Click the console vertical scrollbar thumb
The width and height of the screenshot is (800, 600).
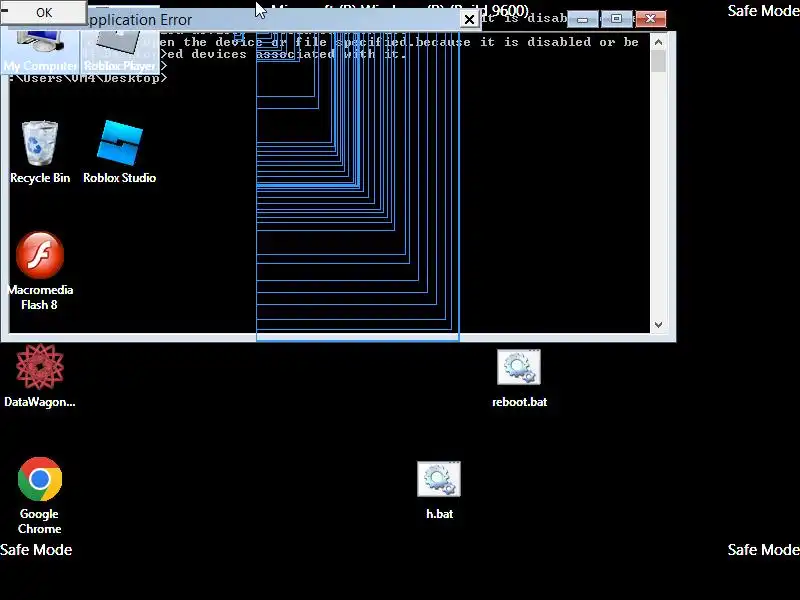click(658, 62)
